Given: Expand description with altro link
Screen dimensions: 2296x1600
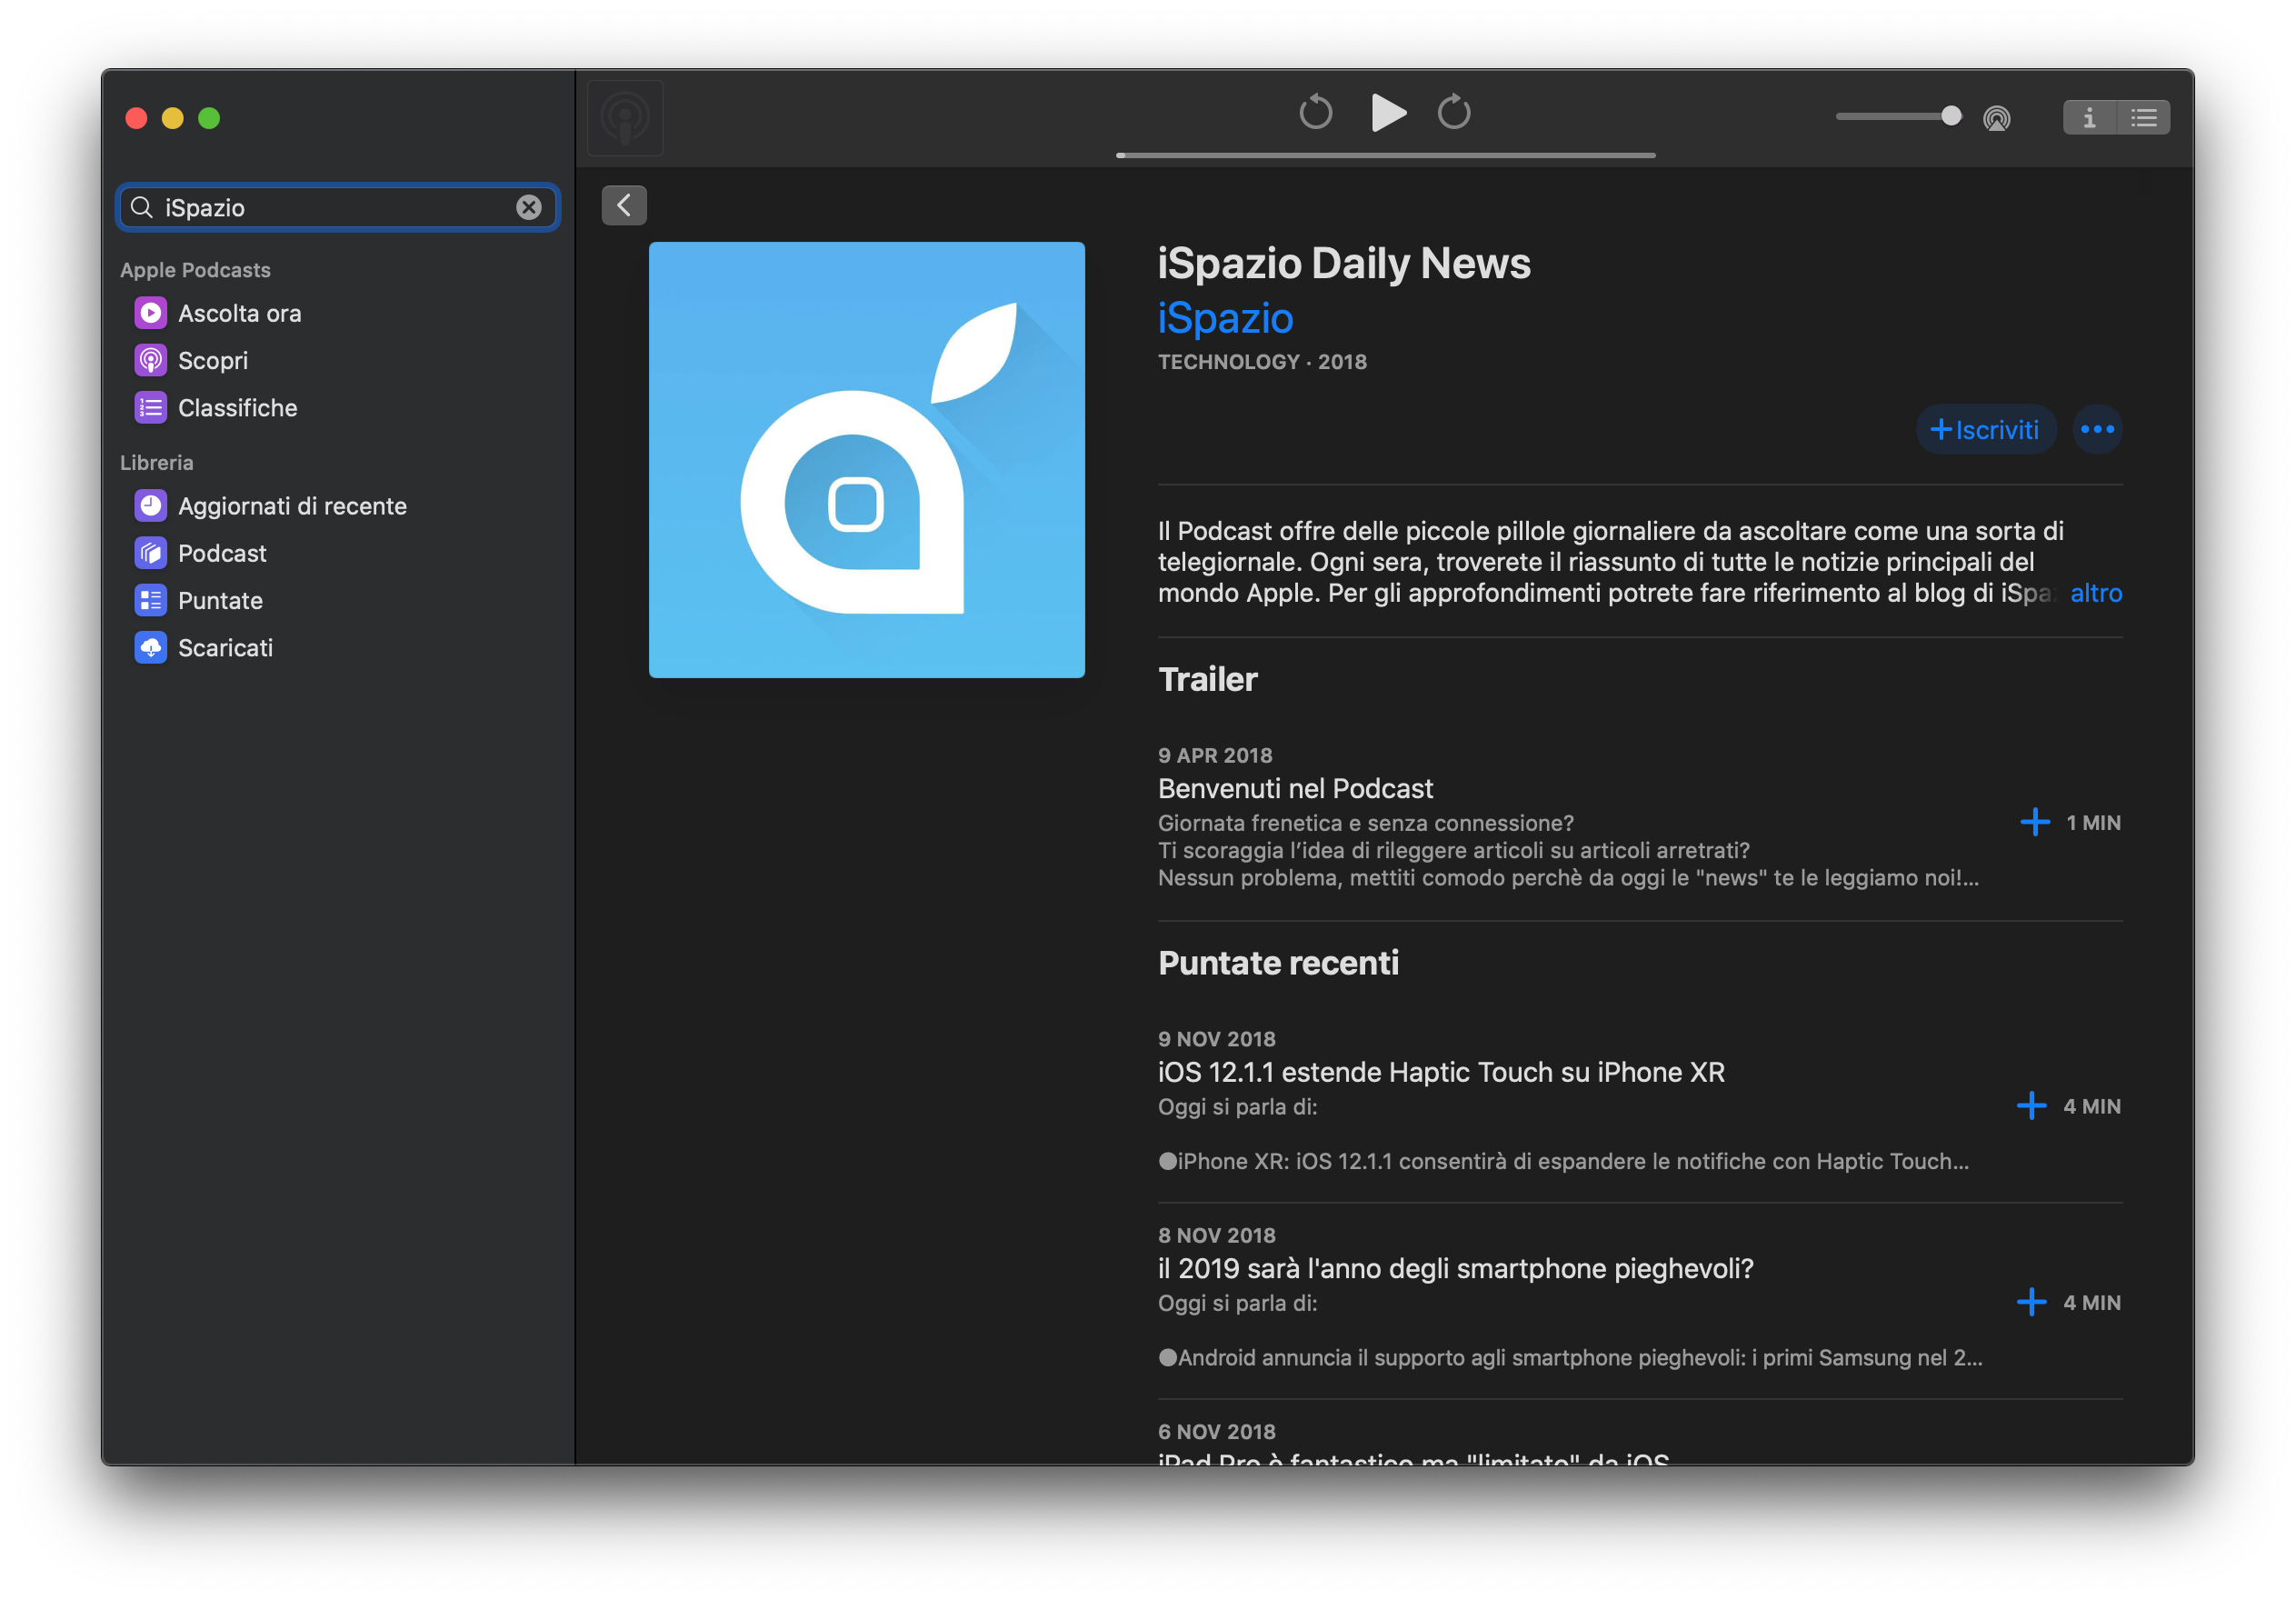Looking at the screenshot, I should [2096, 593].
